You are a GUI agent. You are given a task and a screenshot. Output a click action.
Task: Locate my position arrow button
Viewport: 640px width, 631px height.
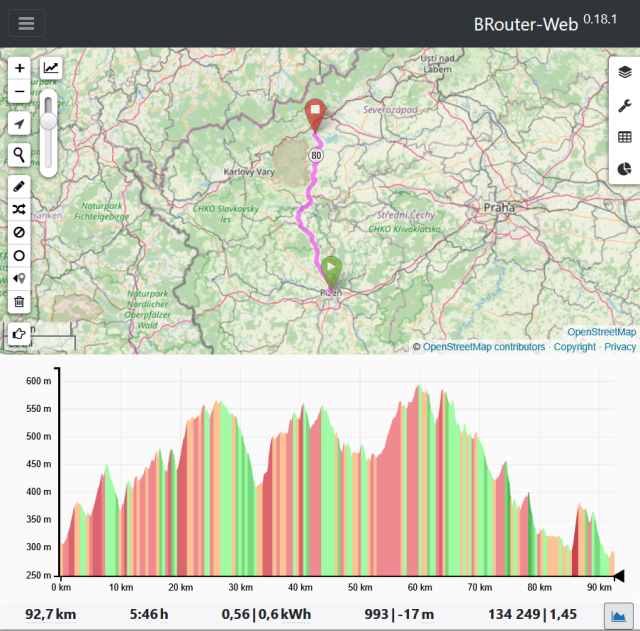point(19,124)
